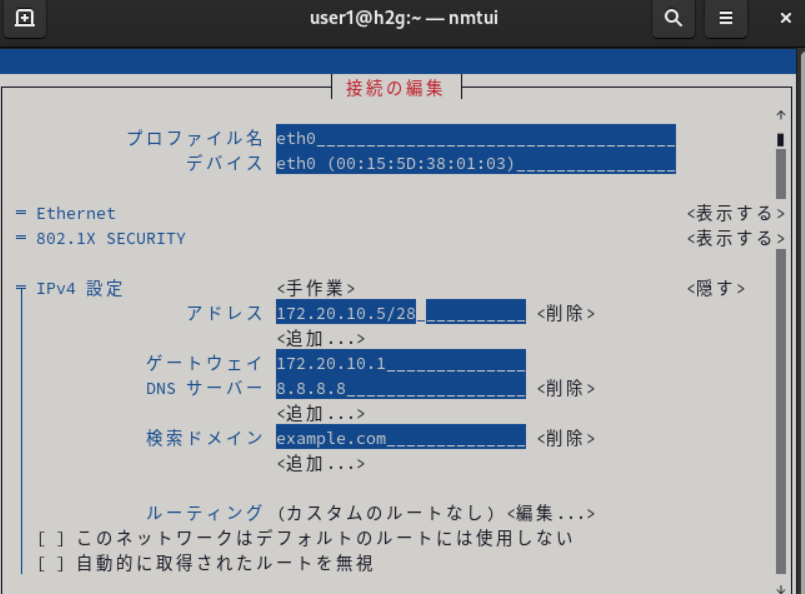Edit routing with <編集...>
Screen dimensions: 805x594
pyautogui.click(x=551, y=513)
